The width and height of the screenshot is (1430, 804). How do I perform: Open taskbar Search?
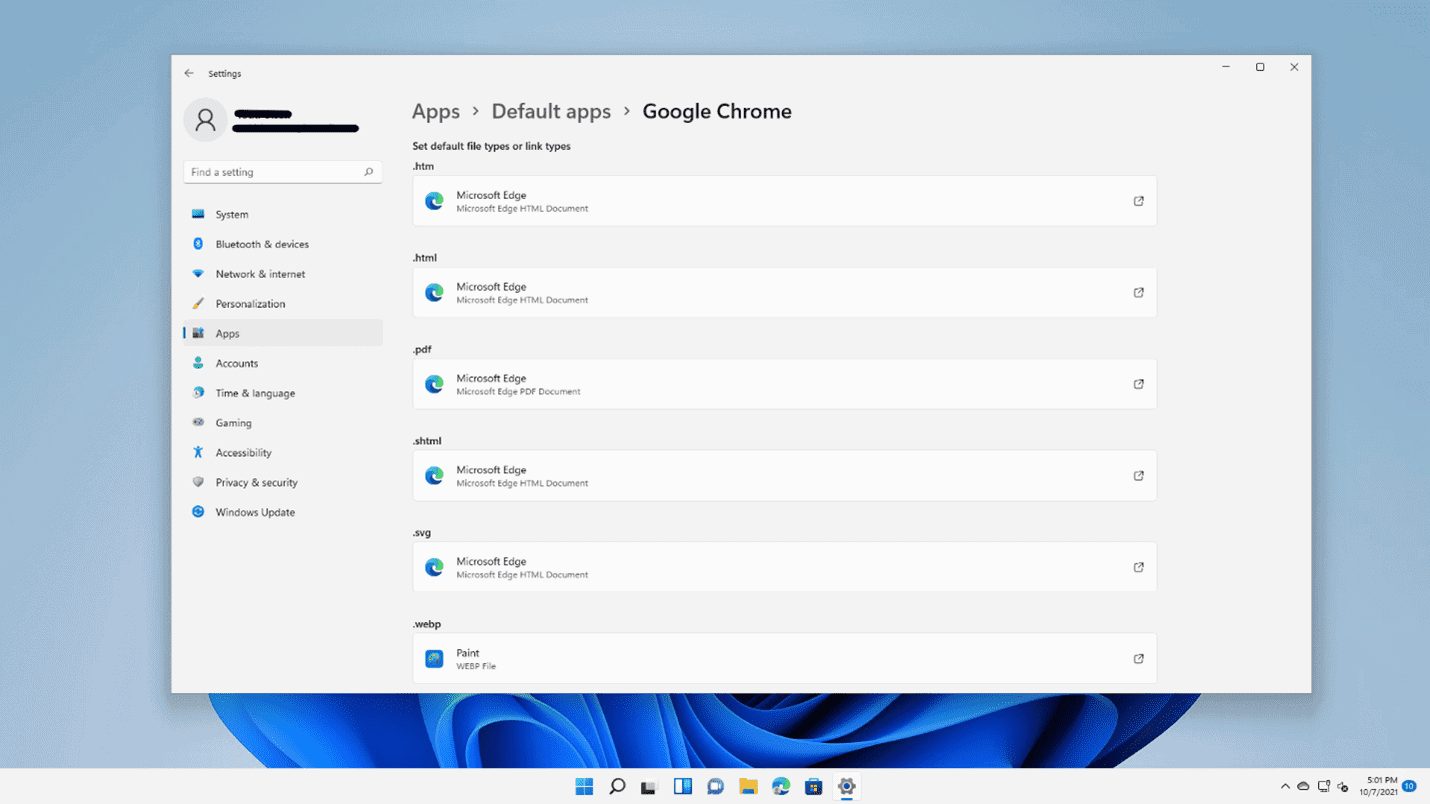[x=617, y=787]
